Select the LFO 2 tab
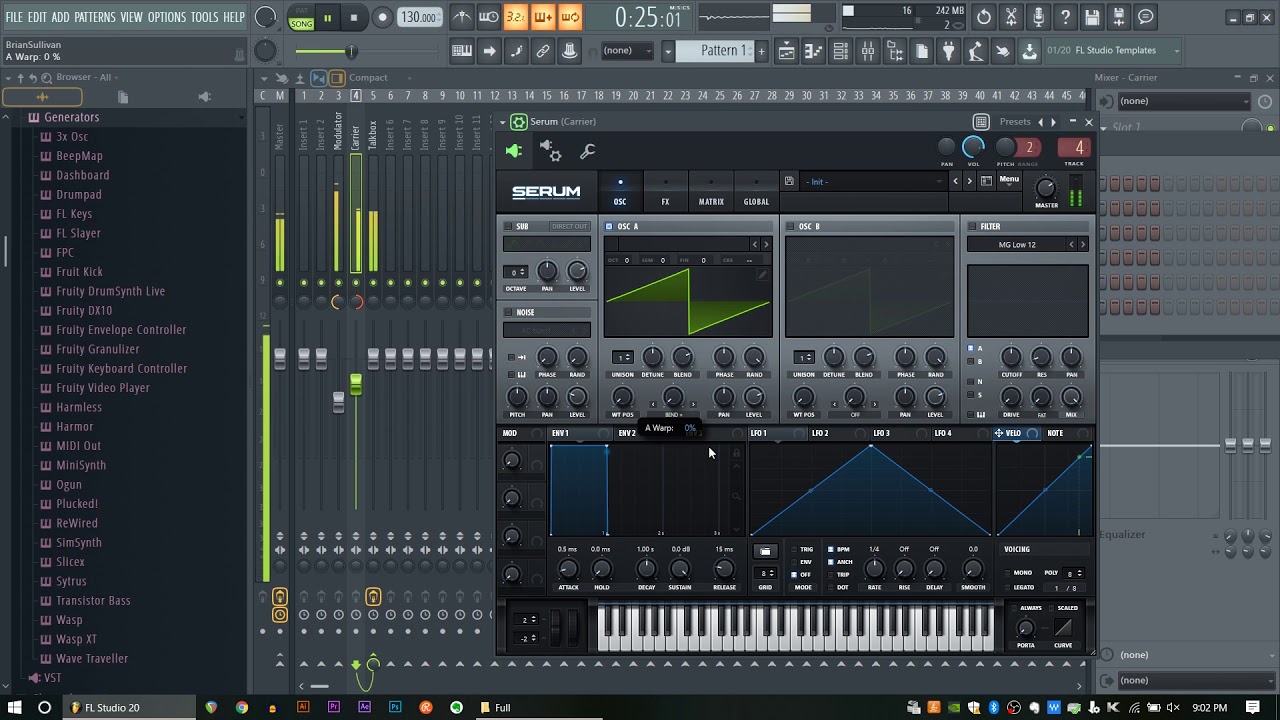1280x720 pixels. pyautogui.click(x=820, y=433)
